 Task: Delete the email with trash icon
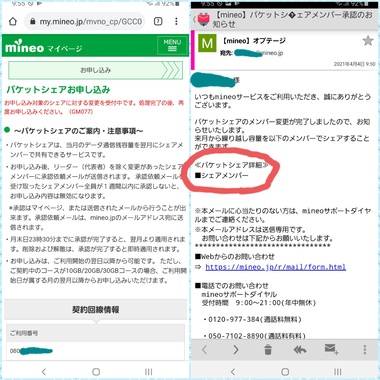268,350
